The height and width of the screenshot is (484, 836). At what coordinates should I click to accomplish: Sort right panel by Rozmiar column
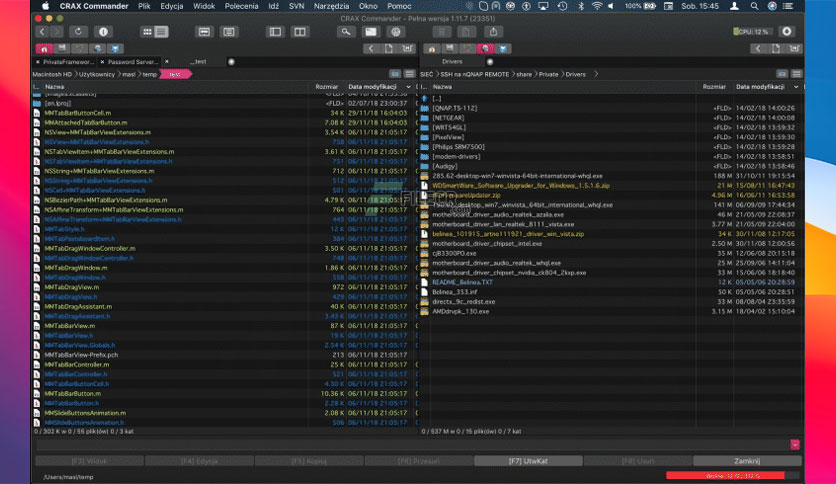[714, 87]
